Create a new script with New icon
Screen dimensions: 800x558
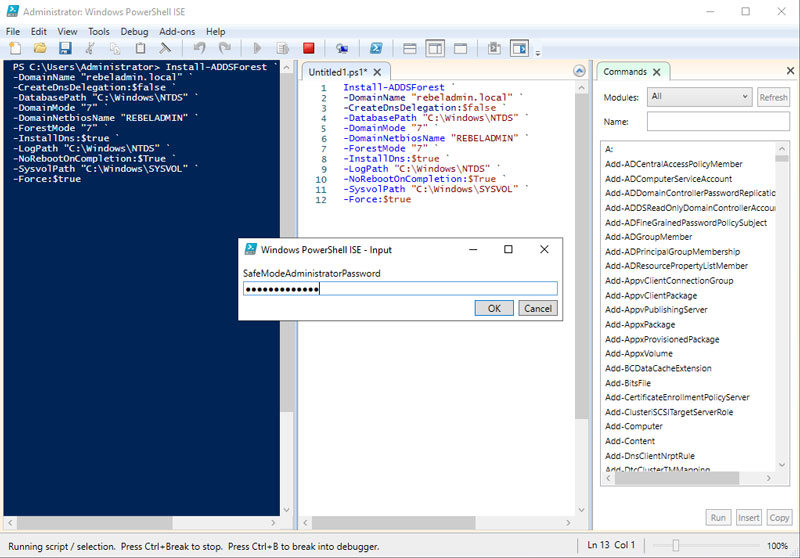[15, 48]
